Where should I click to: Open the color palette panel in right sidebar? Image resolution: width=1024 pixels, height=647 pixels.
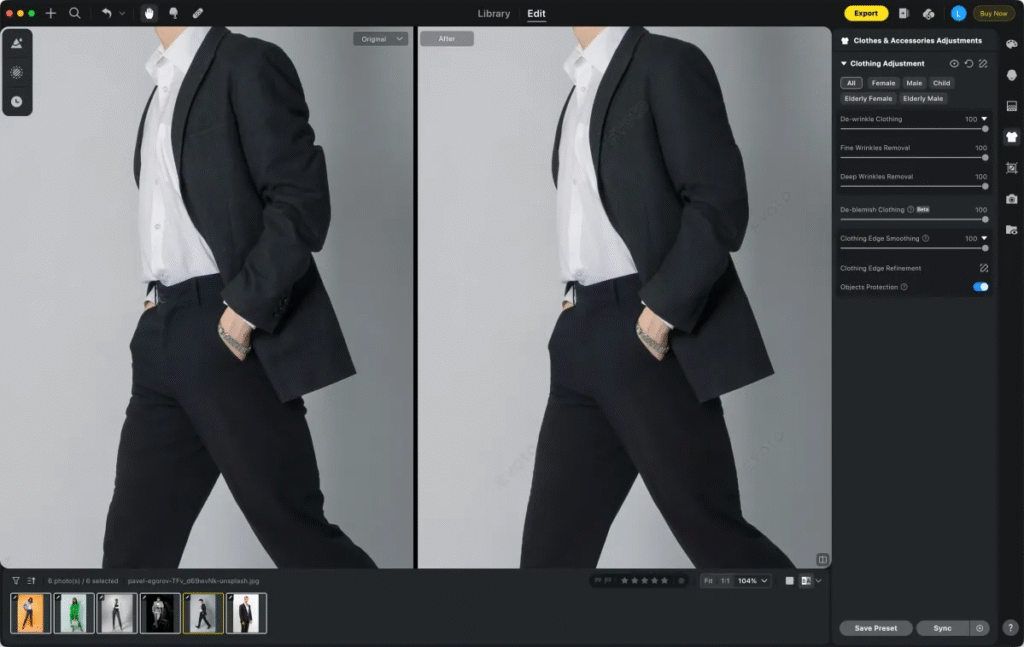(1011, 44)
